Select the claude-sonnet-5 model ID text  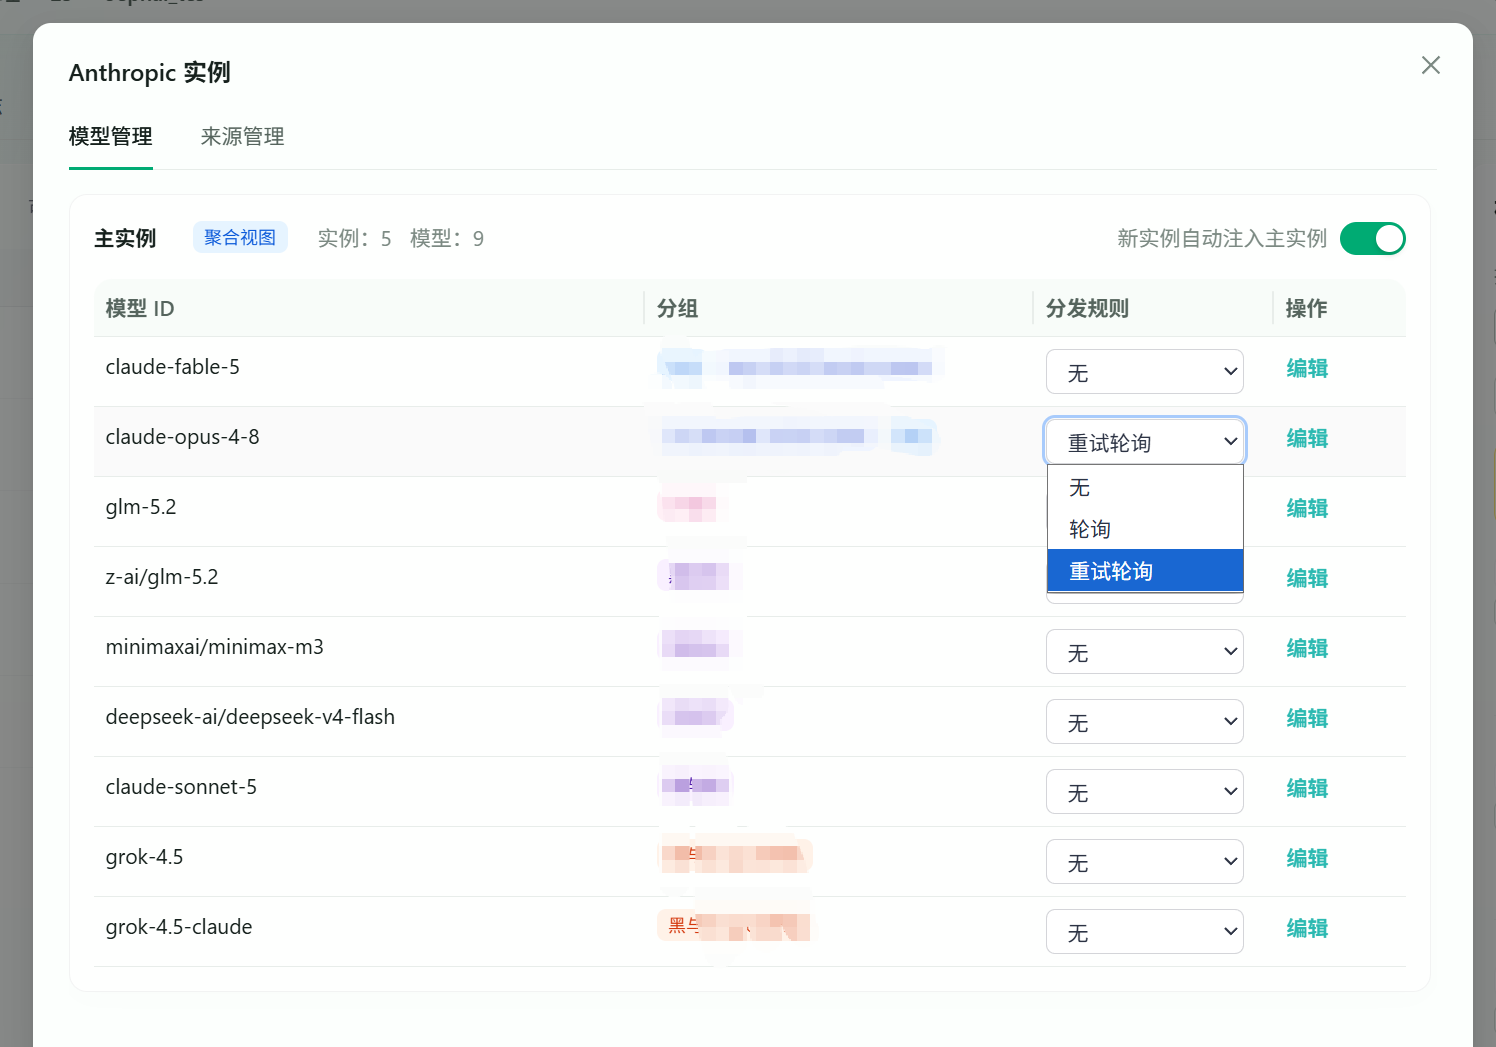coord(181,787)
